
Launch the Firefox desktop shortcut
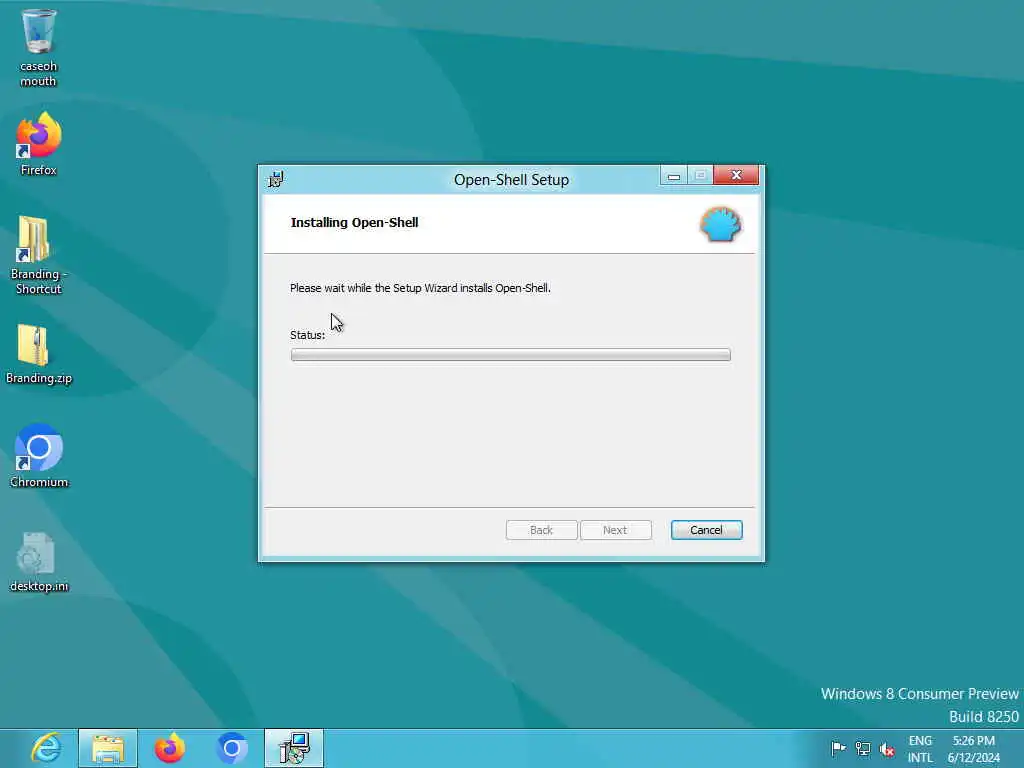coord(39,144)
